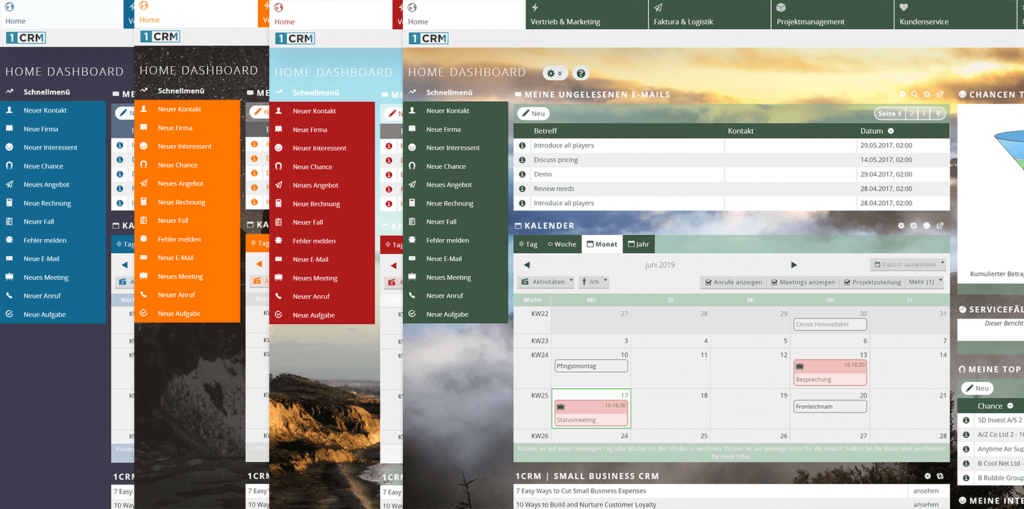Click info icon beside Demo email
This screenshot has height=509, width=1024.
pos(522,174)
